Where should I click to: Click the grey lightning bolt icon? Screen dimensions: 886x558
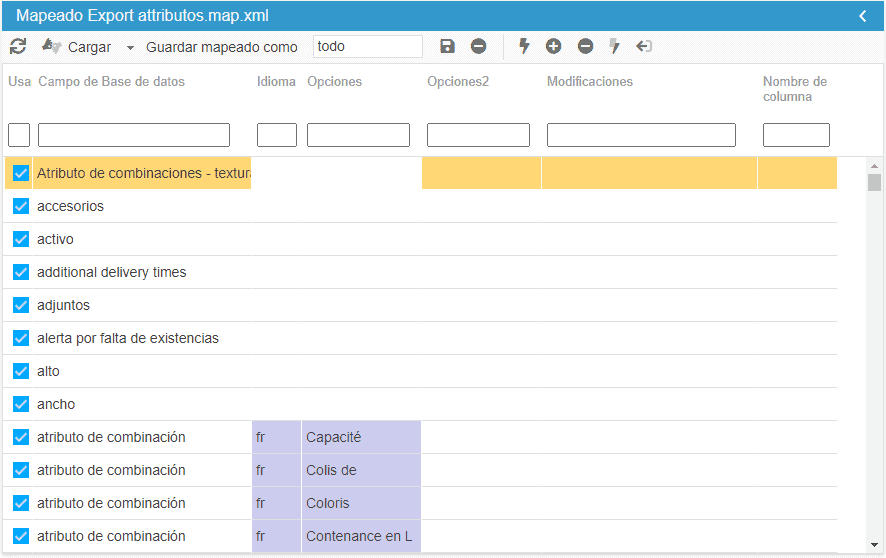pos(615,47)
